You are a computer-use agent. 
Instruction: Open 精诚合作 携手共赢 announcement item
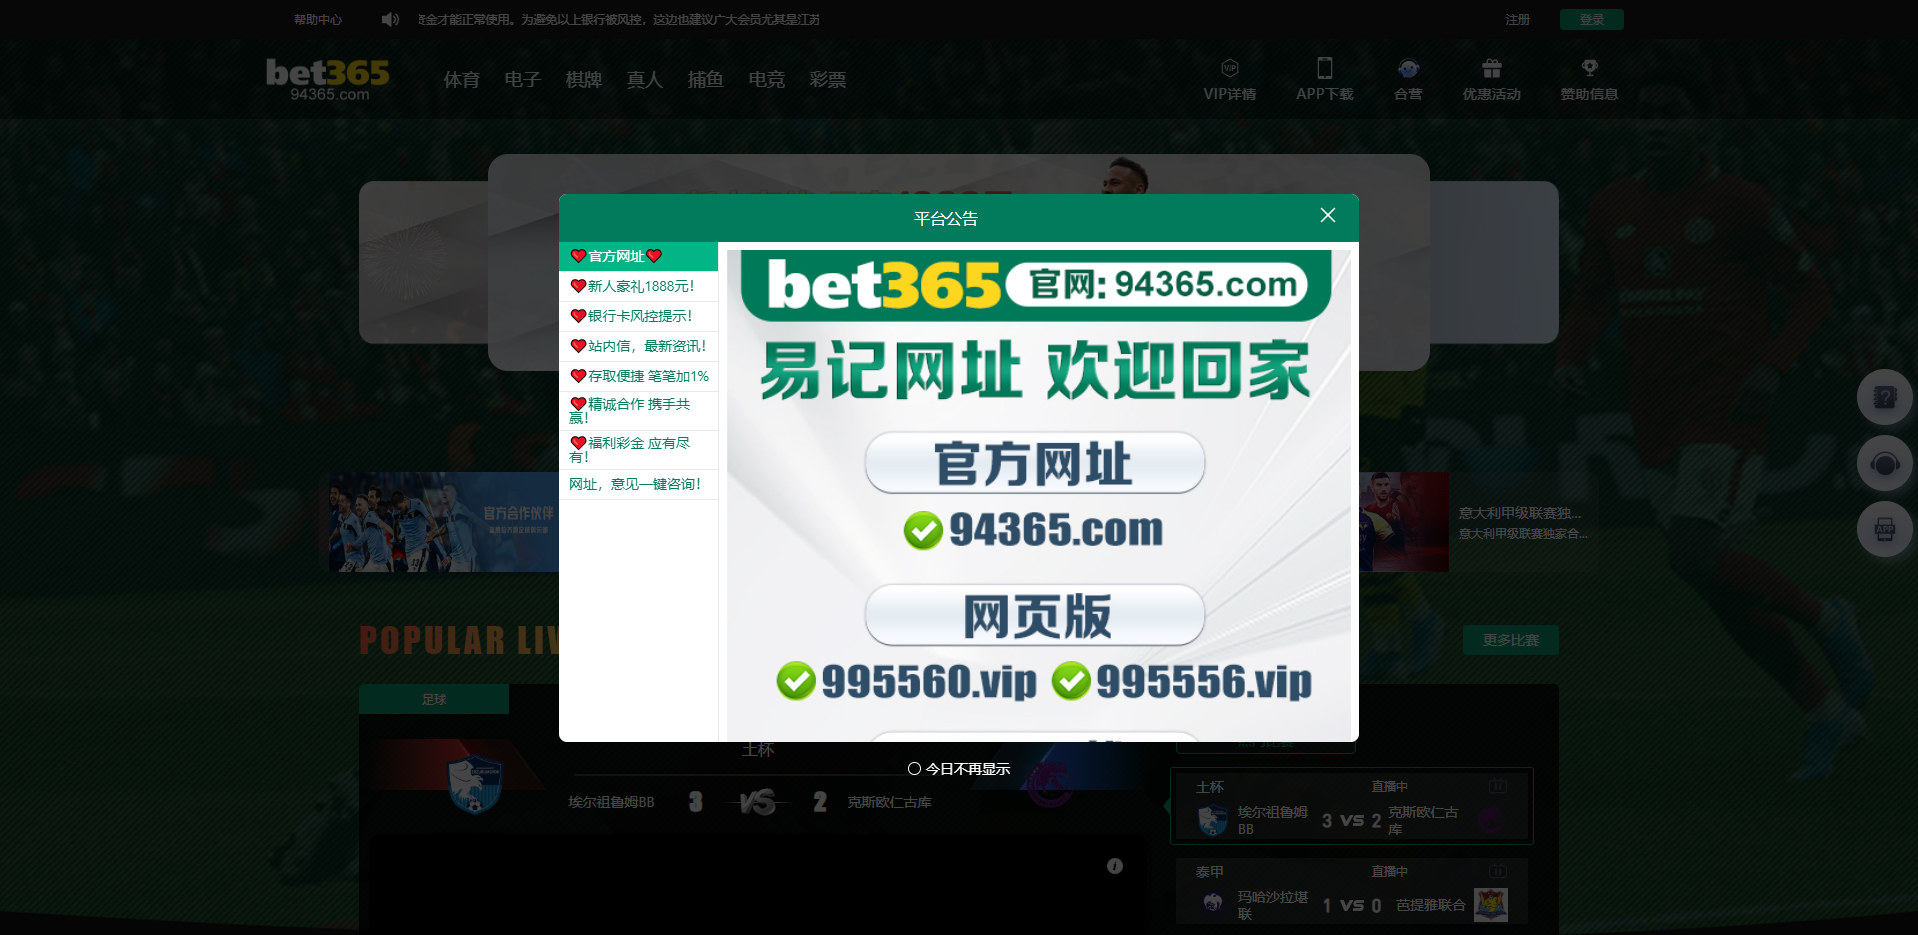click(638, 411)
